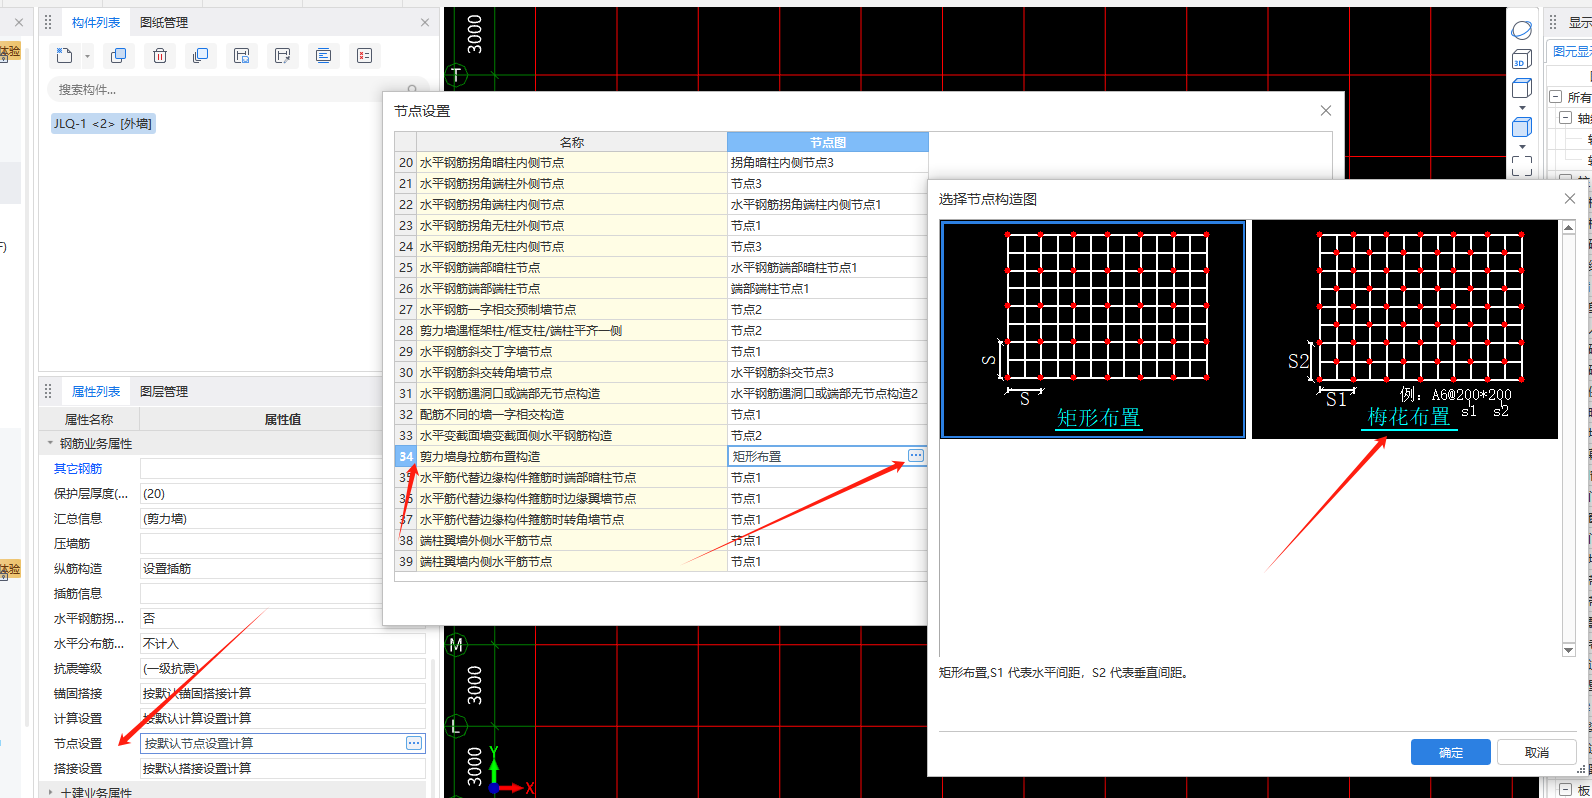Click the 名称 column header
This screenshot has width=1592, height=798.
pos(572,142)
